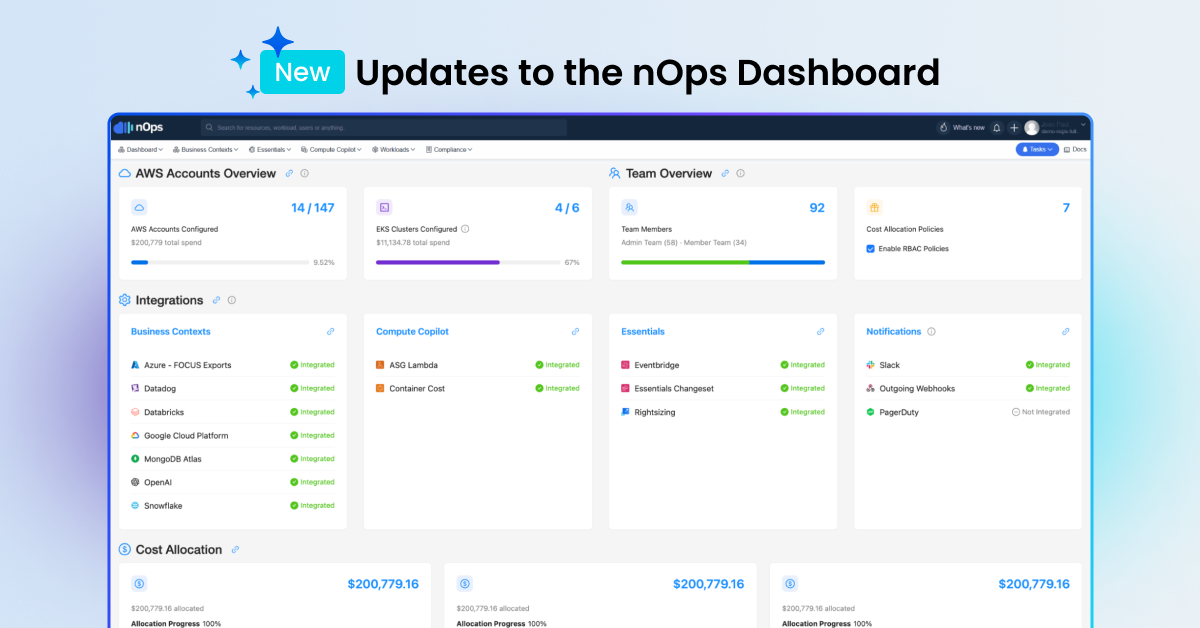Click info icon beside Integrations heading
Image resolution: width=1200 pixels, height=628 pixels.
232,300
